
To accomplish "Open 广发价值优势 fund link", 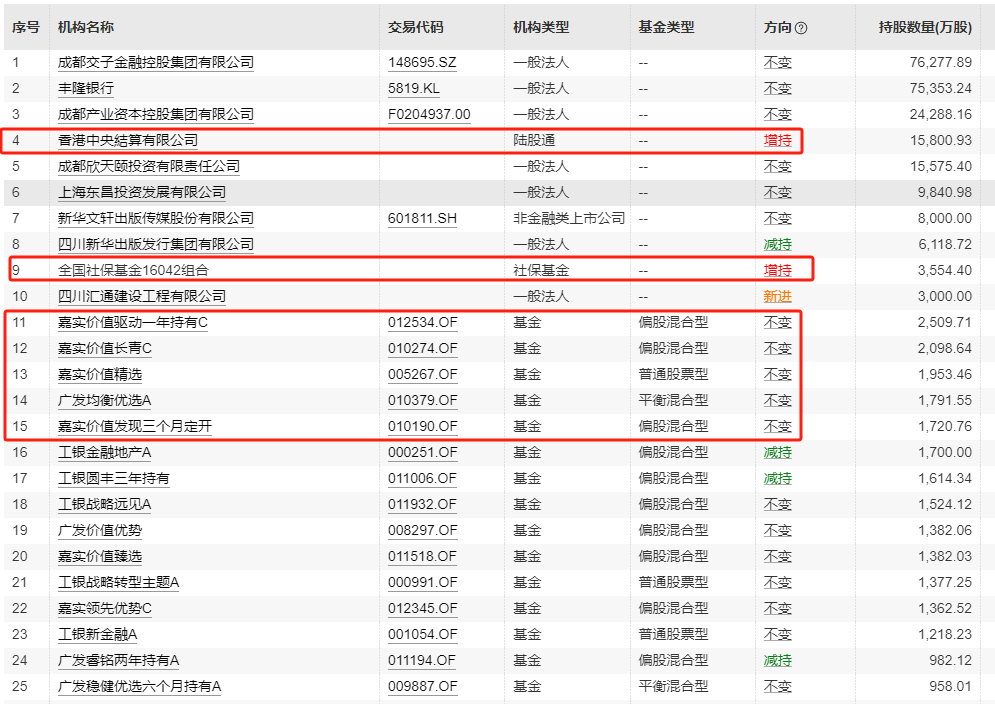I will [x=100, y=531].
